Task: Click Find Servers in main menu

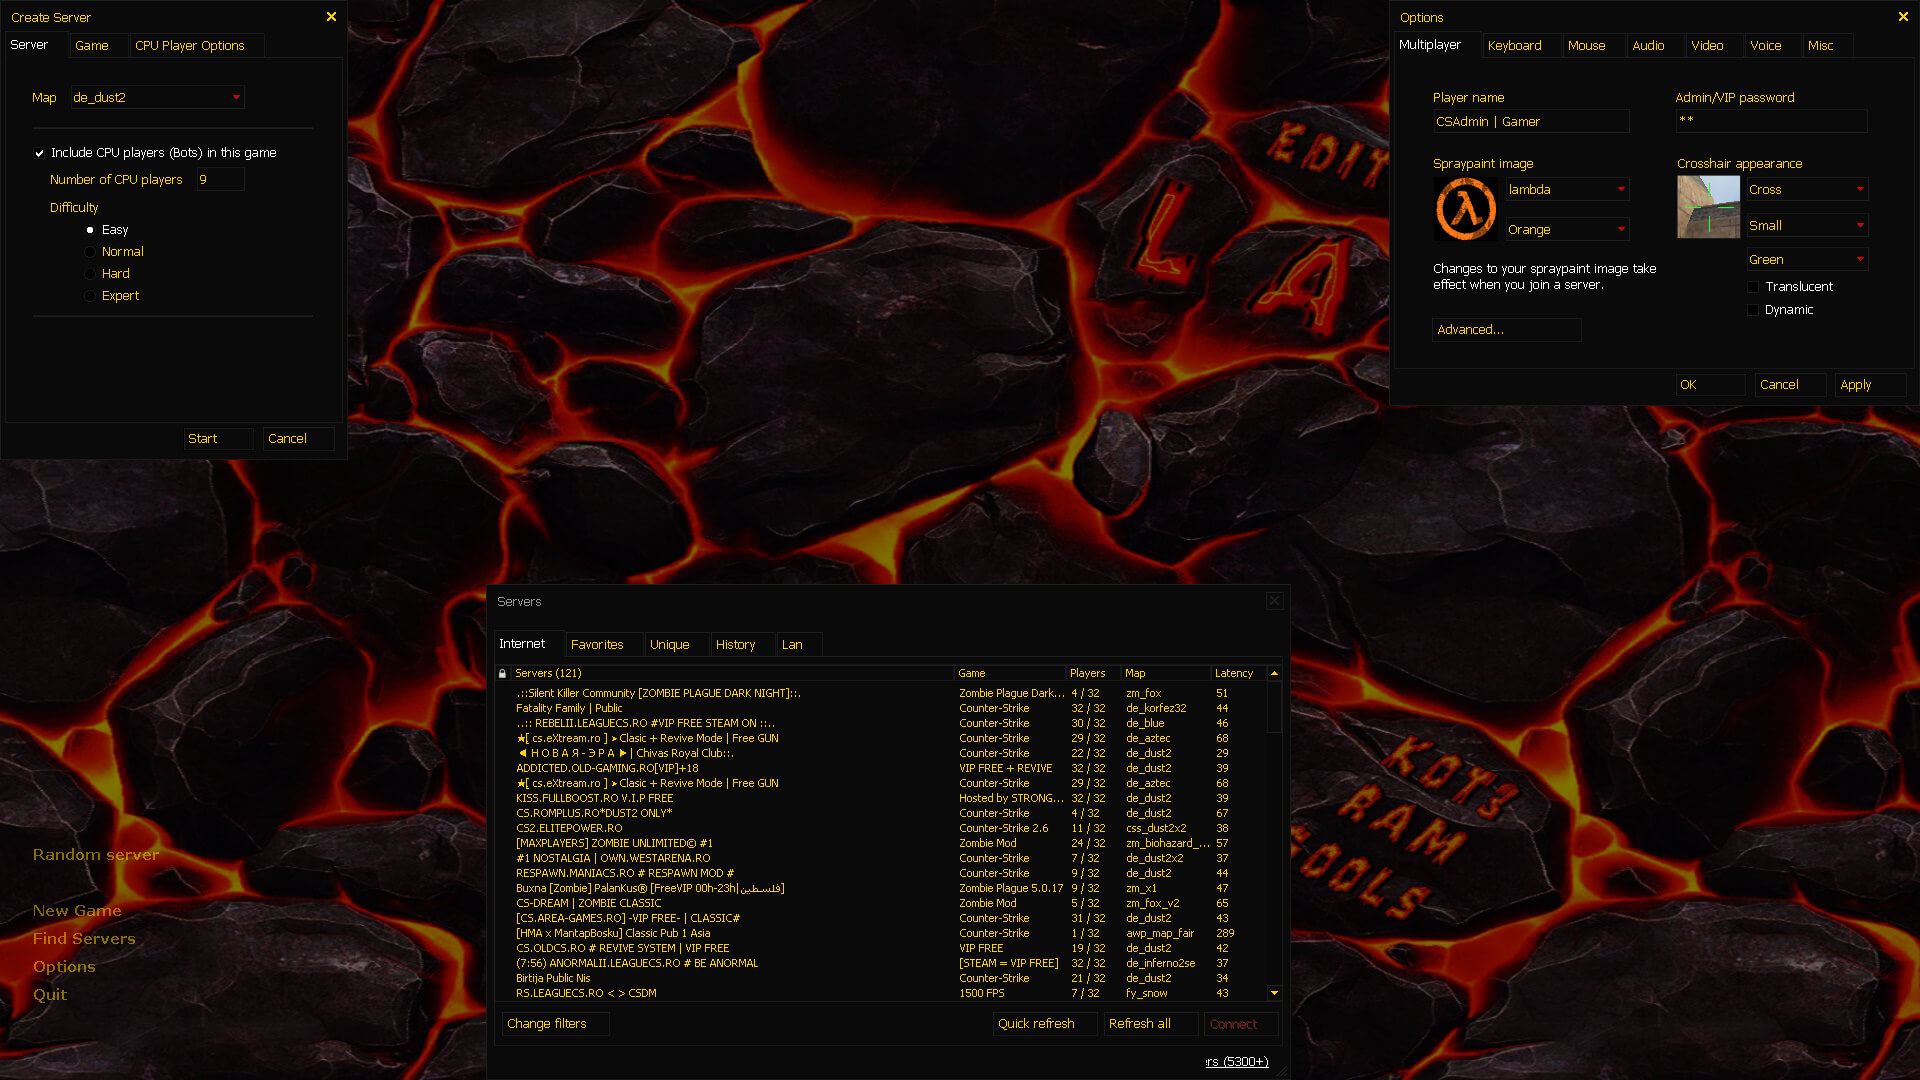Action: click(x=84, y=939)
